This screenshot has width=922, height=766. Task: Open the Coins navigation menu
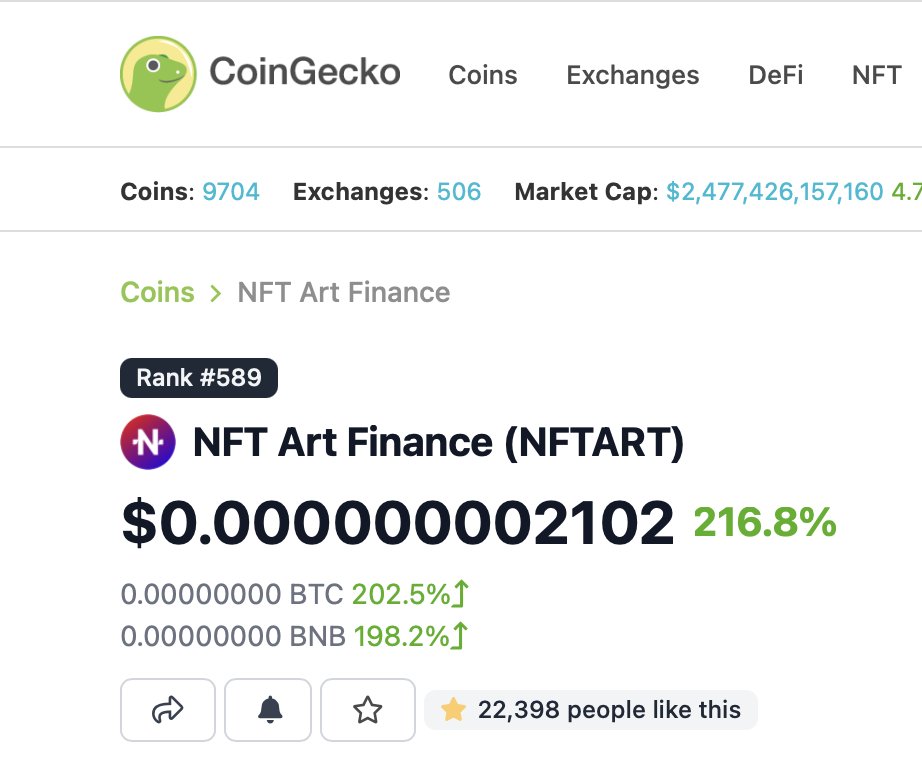tap(483, 75)
